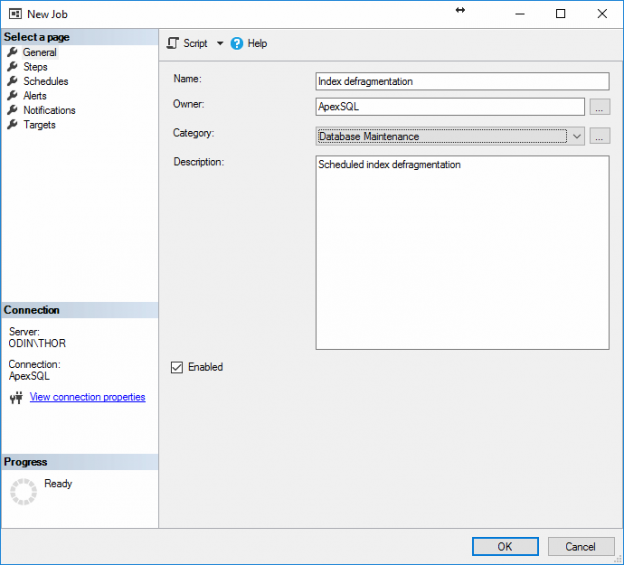Open Help via the question mark icon

236,43
